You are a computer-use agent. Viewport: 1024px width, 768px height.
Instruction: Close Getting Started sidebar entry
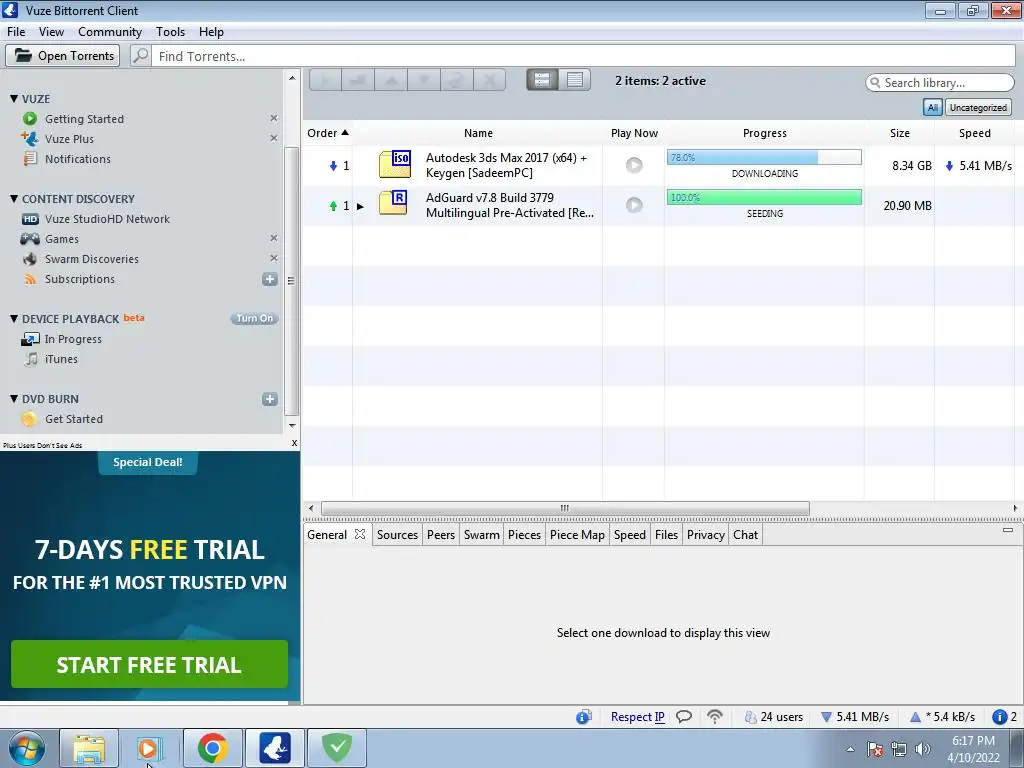274,118
